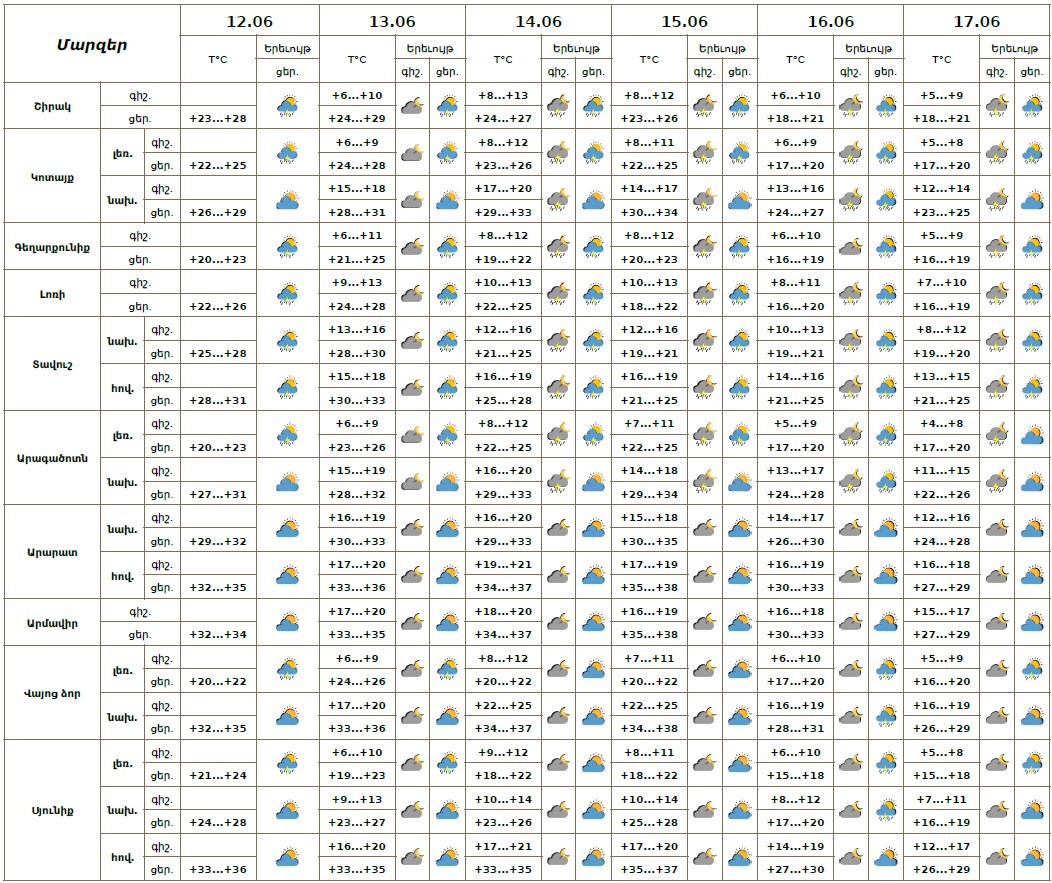
Task: Select the Վայոց ձոր region label
Action: coord(52,693)
